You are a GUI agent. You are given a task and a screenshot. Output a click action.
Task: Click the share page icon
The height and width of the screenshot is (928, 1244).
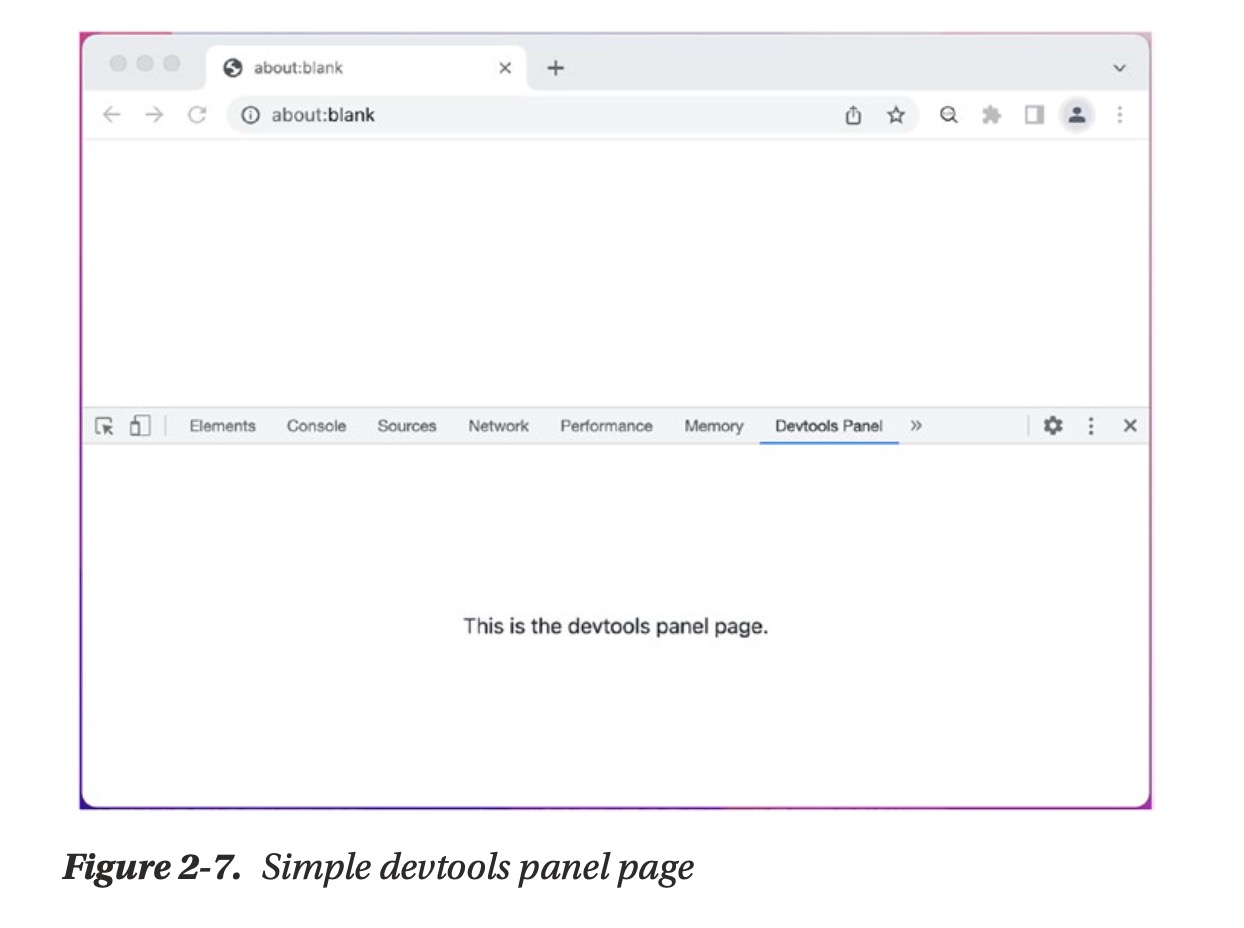(853, 115)
